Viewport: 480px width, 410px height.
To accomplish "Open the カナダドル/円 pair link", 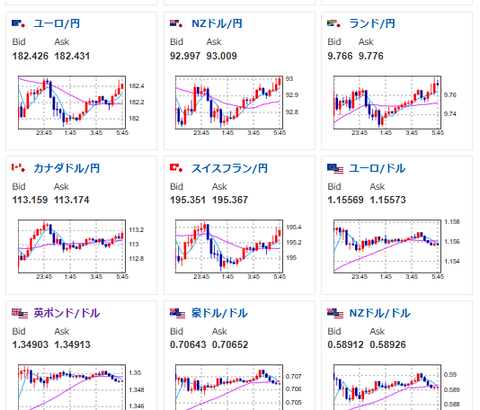I will 67,168.
